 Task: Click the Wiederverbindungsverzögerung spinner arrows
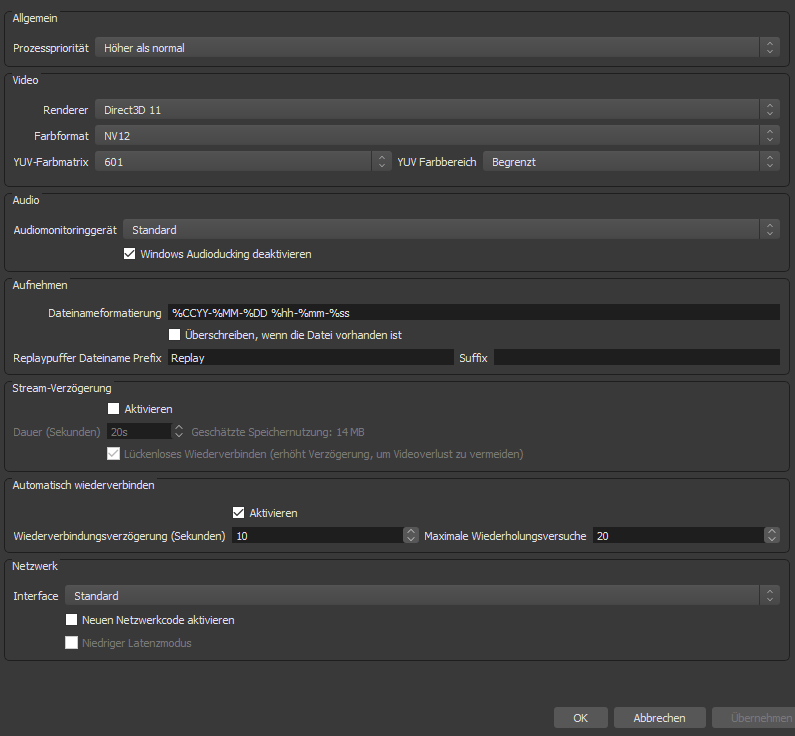click(411, 536)
